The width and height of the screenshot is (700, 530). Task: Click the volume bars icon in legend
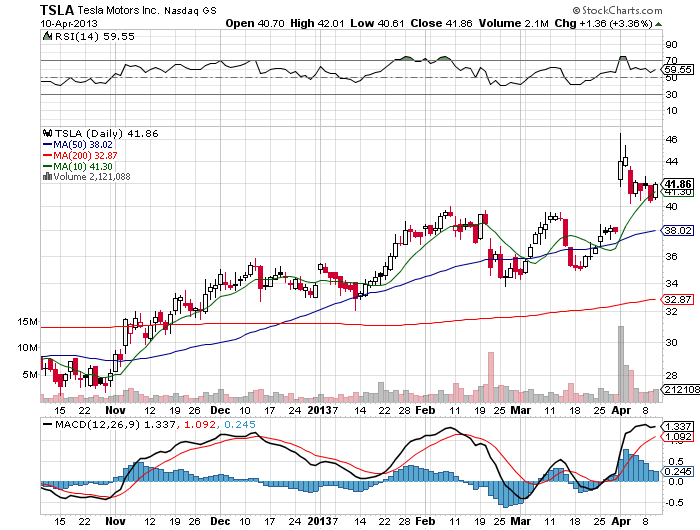(47, 176)
